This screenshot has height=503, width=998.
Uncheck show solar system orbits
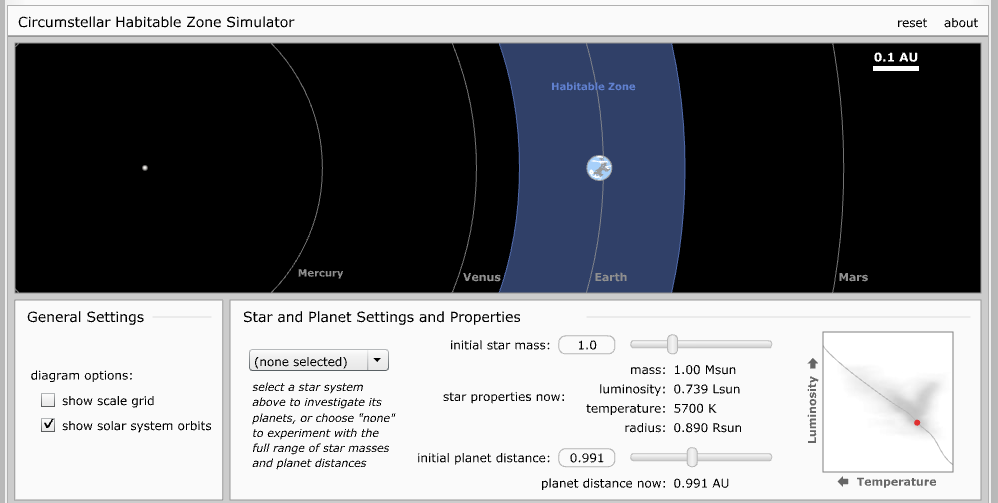pyautogui.click(x=48, y=425)
